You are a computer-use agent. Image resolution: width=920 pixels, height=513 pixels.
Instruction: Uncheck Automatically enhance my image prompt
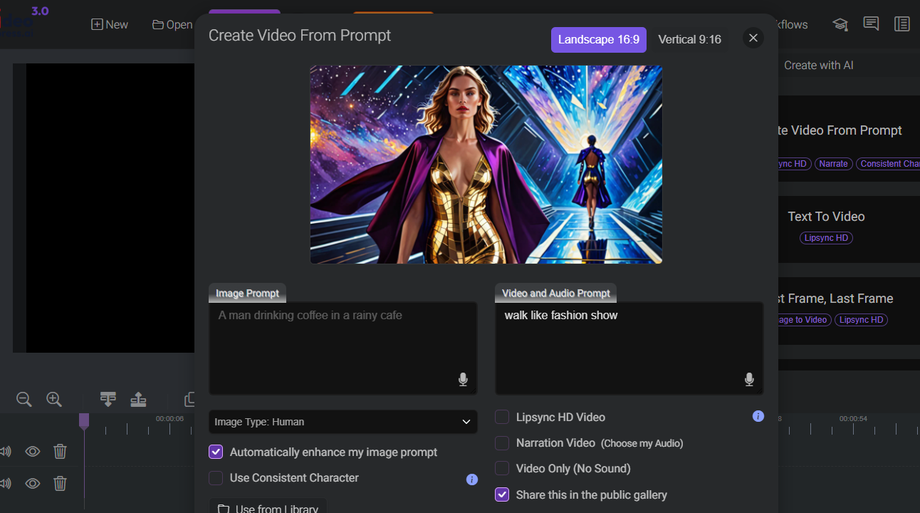coord(216,452)
